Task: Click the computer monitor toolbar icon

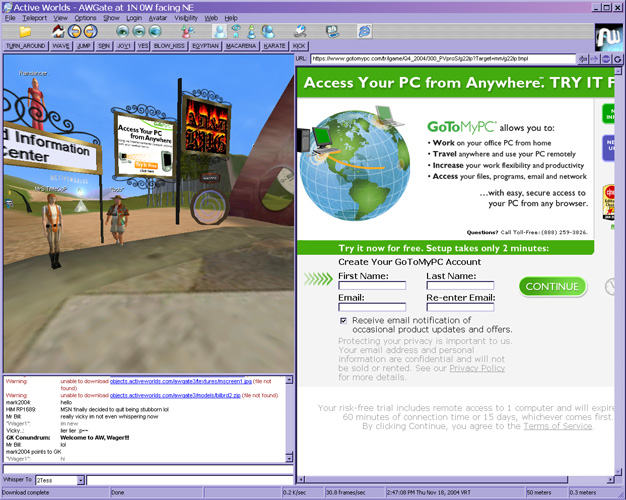Action: (x=332, y=31)
